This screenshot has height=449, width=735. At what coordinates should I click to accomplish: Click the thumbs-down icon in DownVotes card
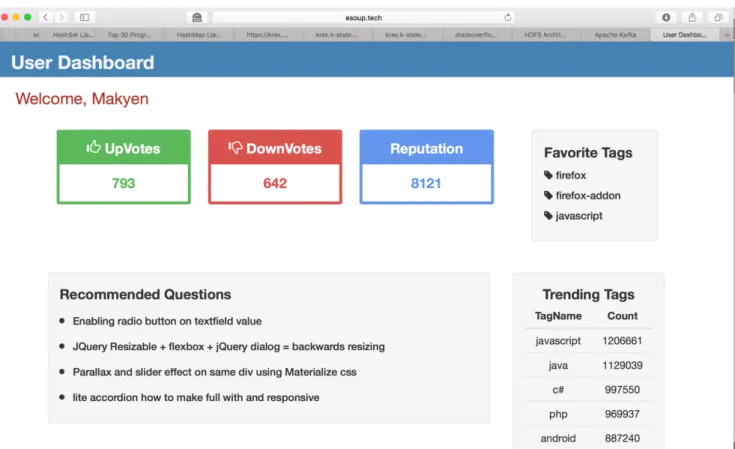[x=235, y=148]
